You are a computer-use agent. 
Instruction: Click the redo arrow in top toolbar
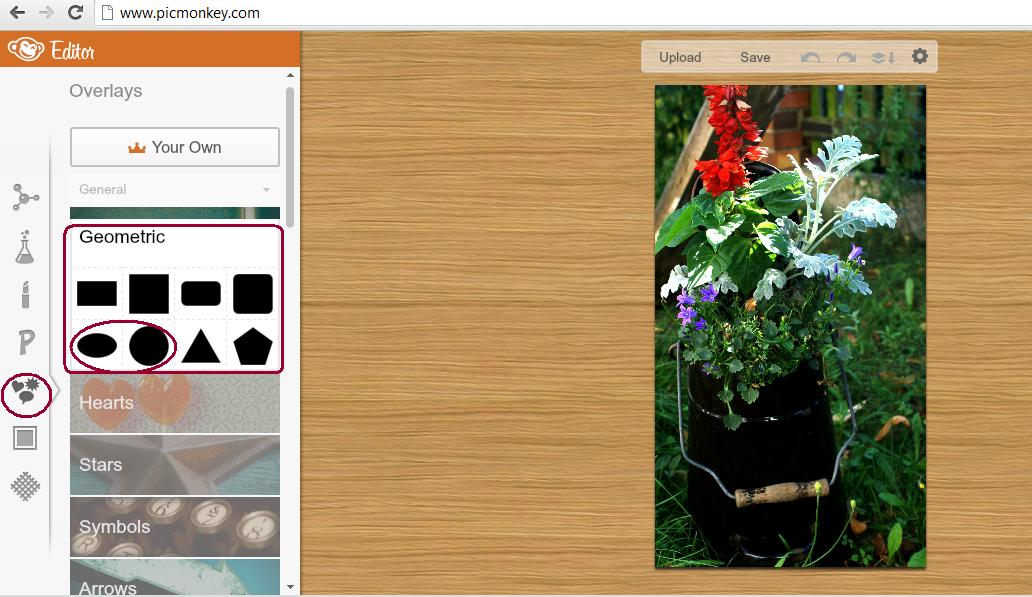tap(846, 57)
